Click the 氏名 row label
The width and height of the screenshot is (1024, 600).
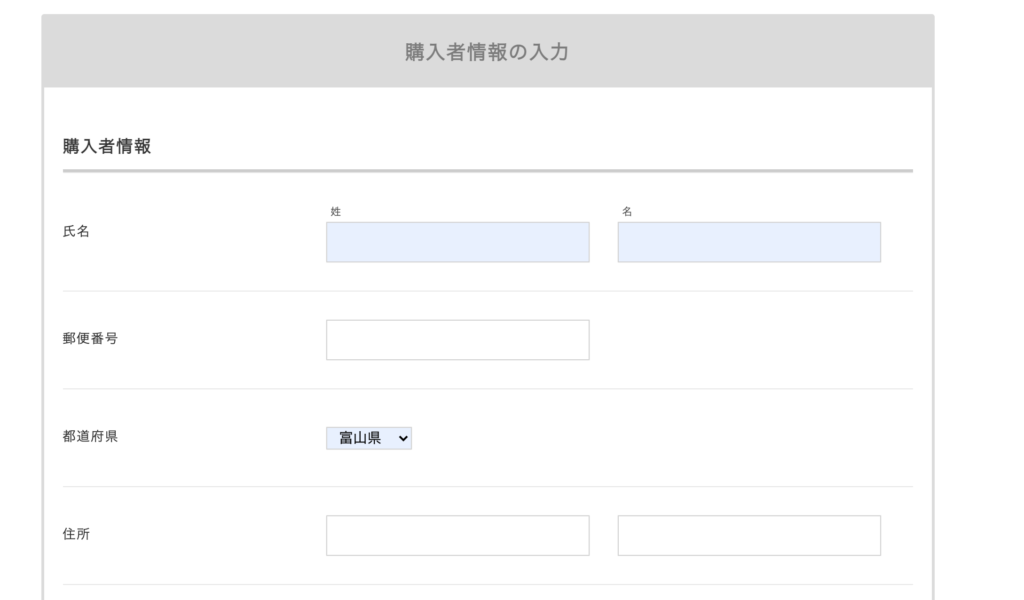pyautogui.click(x=77, y=232)
